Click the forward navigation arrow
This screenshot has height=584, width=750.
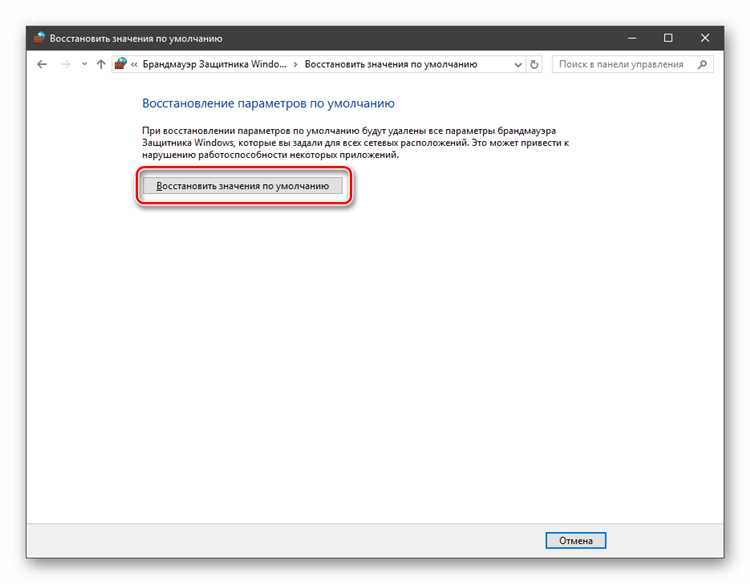(x=66, y=64)
